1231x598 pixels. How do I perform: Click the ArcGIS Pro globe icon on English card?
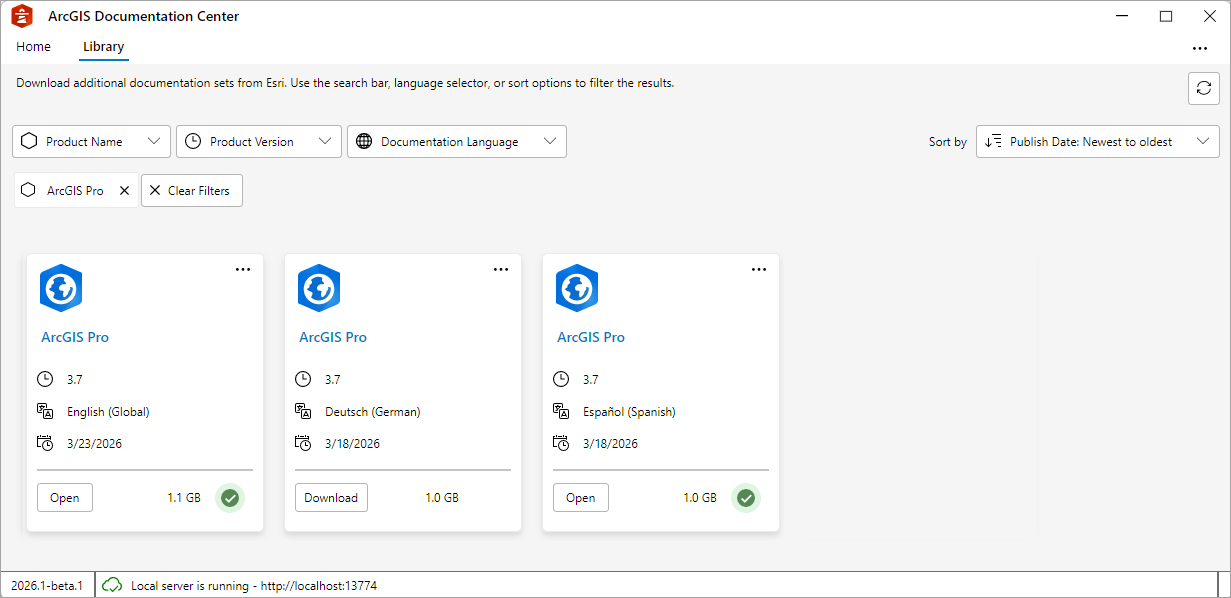pyautogui.click(x=61, y=289)
